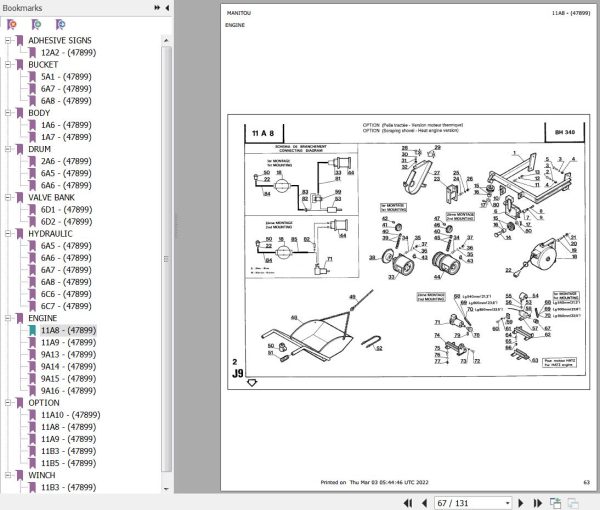Click the expand-all double arrow in Bookmarks header
600x510 pixels.
[157, 8]
